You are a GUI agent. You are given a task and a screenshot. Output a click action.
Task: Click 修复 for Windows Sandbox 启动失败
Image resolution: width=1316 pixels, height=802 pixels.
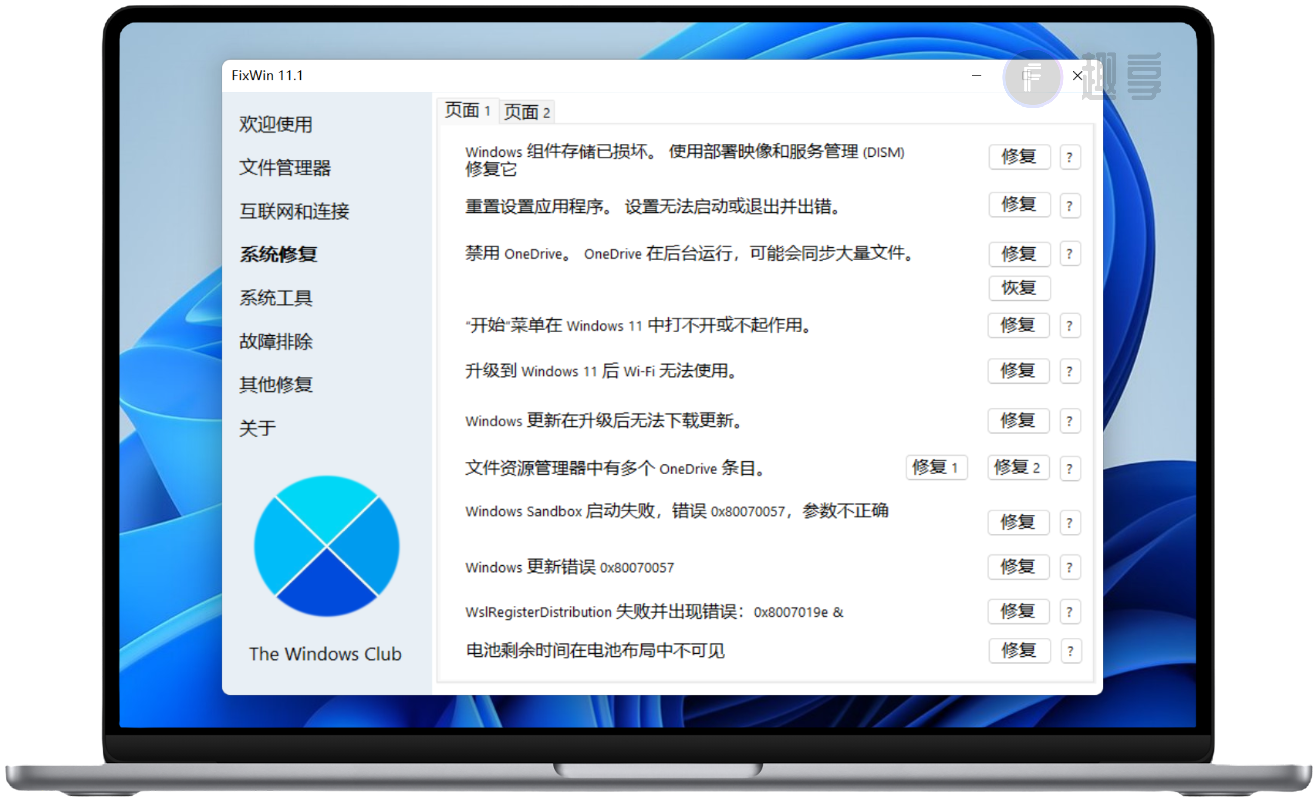pyautogui.click(x=1019, y=522)
